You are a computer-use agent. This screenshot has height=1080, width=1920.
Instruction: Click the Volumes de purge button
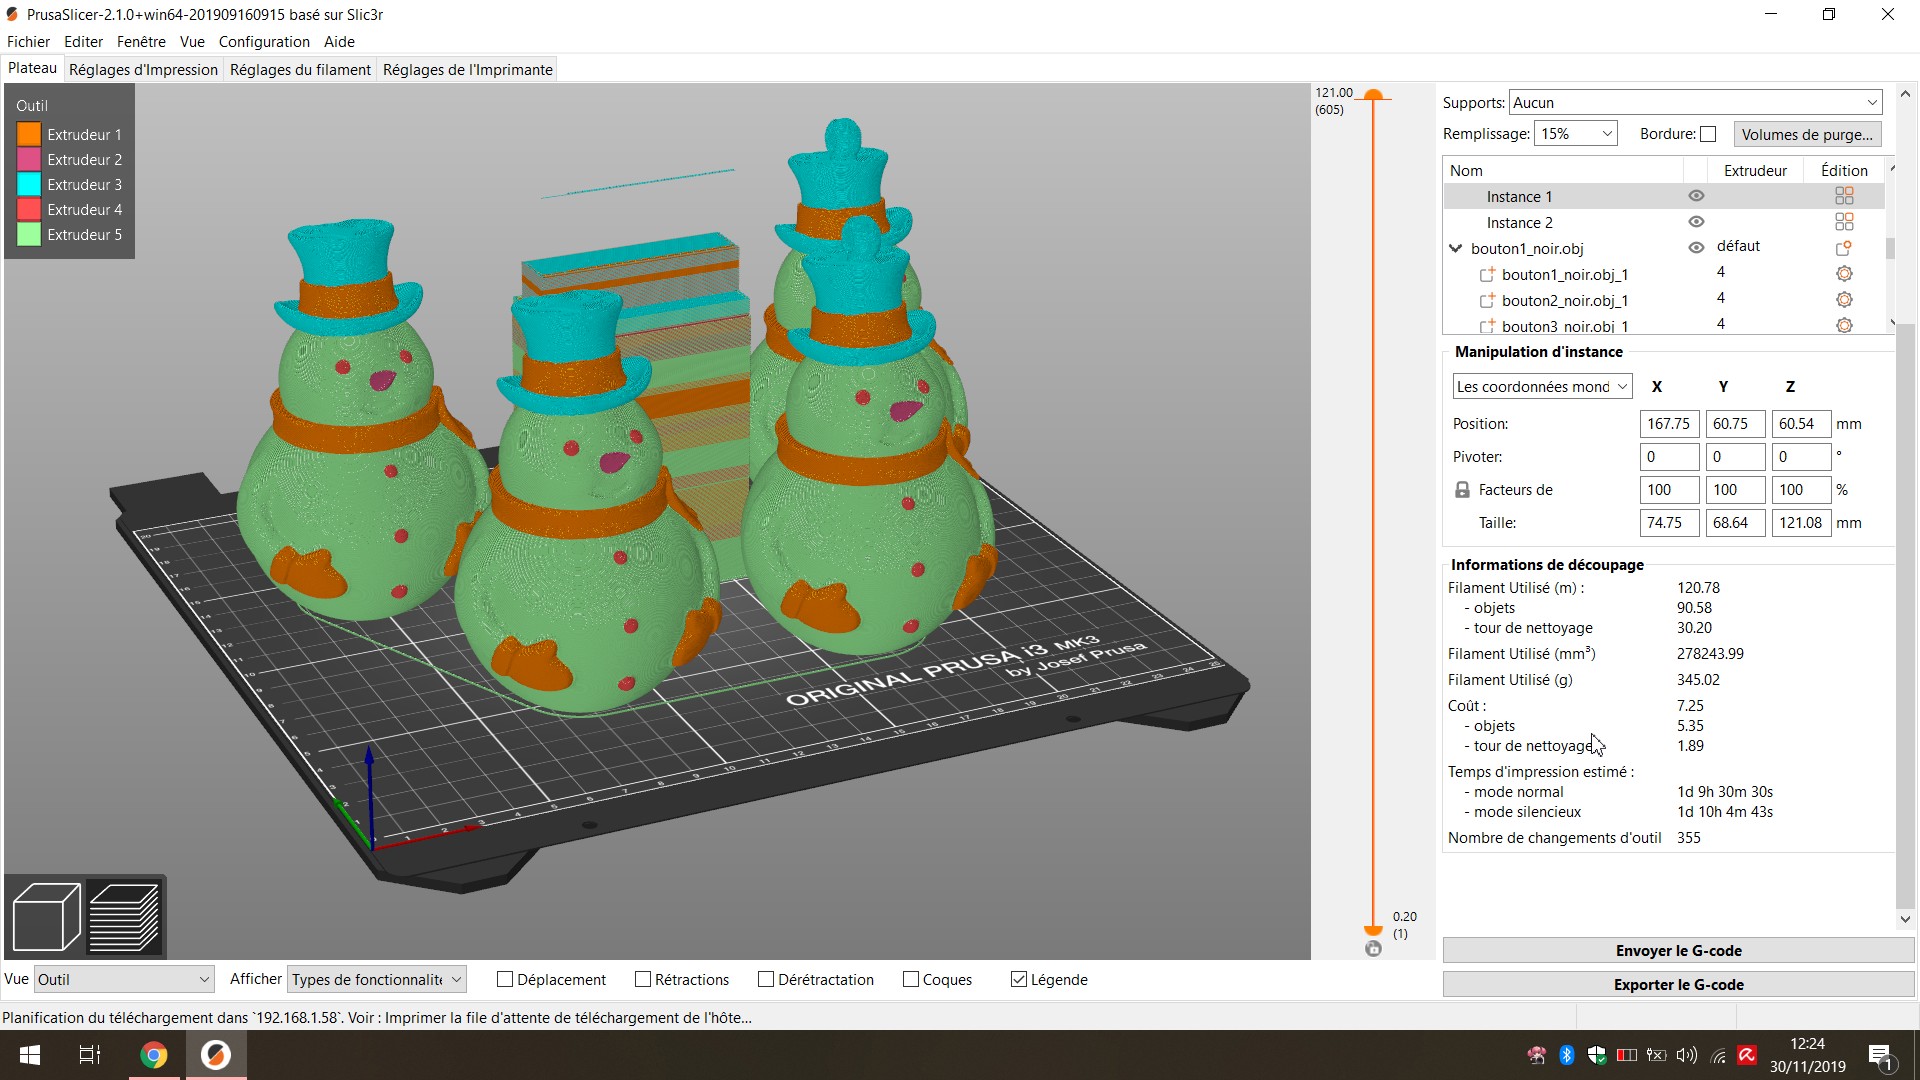point(1807,134)
